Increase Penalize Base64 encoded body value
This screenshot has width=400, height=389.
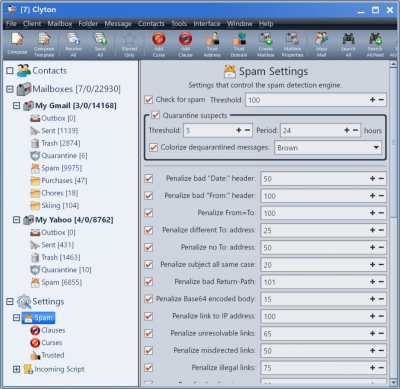372,299
